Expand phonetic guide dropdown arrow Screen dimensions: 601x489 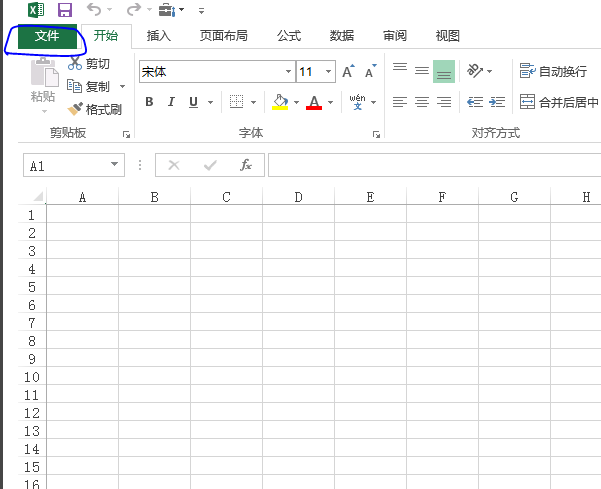tap(374, 102)
